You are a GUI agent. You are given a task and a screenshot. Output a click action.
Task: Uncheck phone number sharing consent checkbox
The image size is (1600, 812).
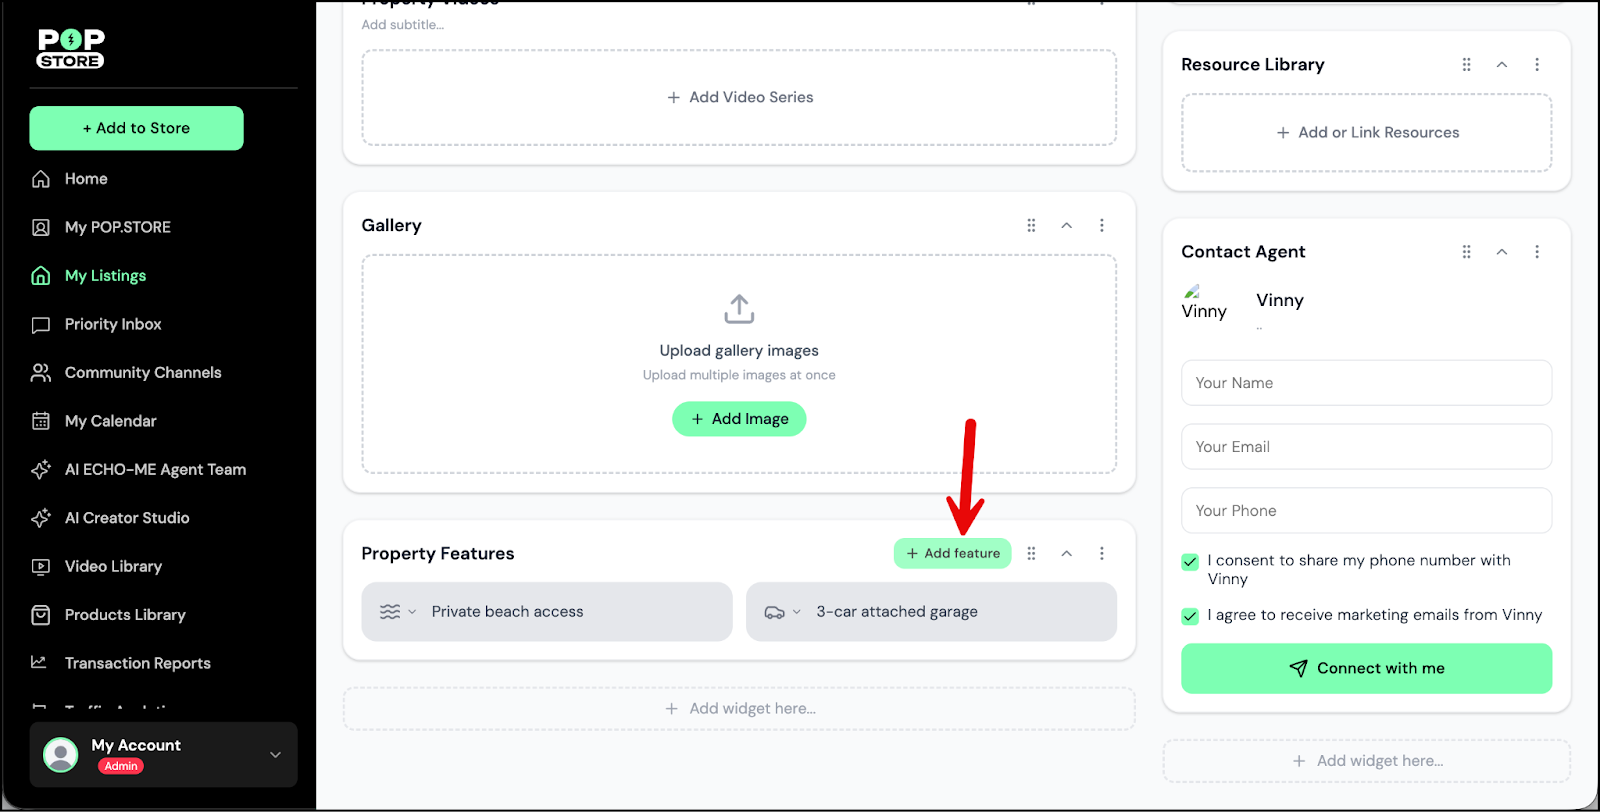1190,562
